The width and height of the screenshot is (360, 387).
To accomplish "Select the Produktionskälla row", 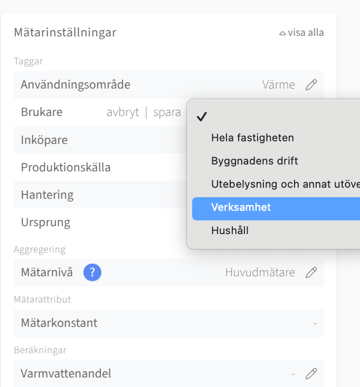I will click(100, 167).
